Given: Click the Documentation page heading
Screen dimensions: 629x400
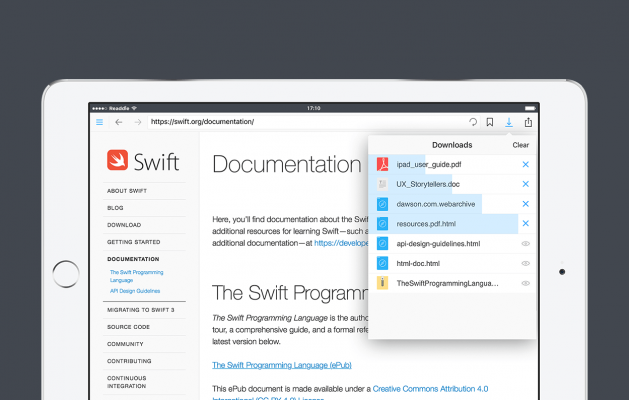Looking at the screenshot, I should [287, 164].
